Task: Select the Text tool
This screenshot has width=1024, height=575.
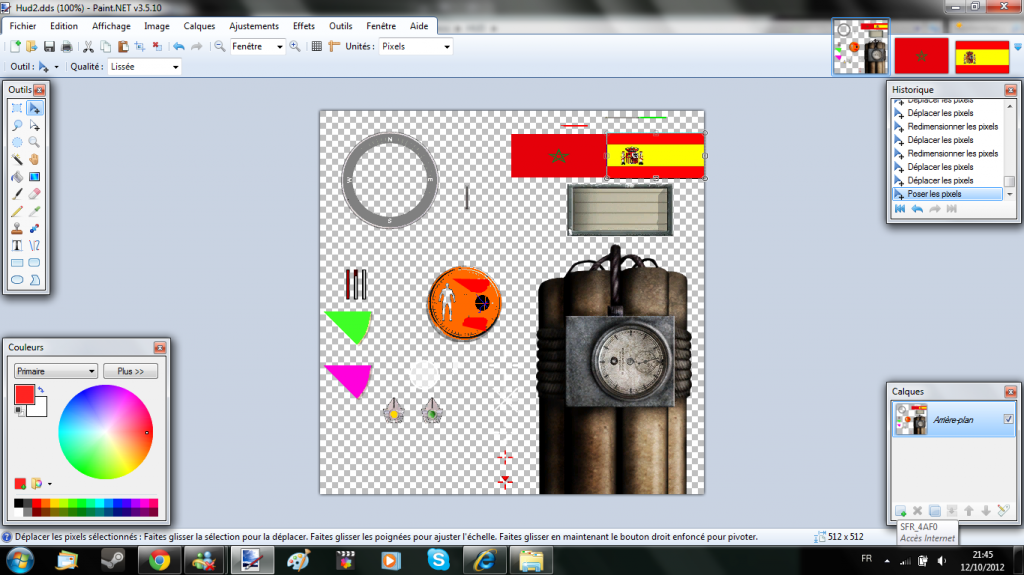Action: point(17,246)
